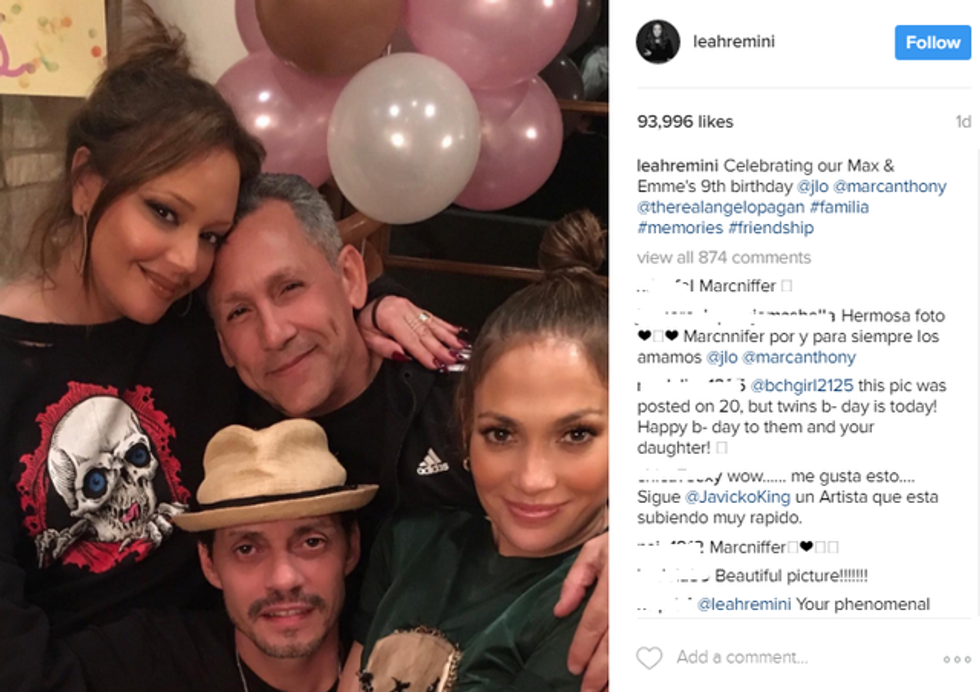Image resolution: width=980 pixels, height=692 pixels.
Task: Click leahremini username in the caption
Action: 678,166
